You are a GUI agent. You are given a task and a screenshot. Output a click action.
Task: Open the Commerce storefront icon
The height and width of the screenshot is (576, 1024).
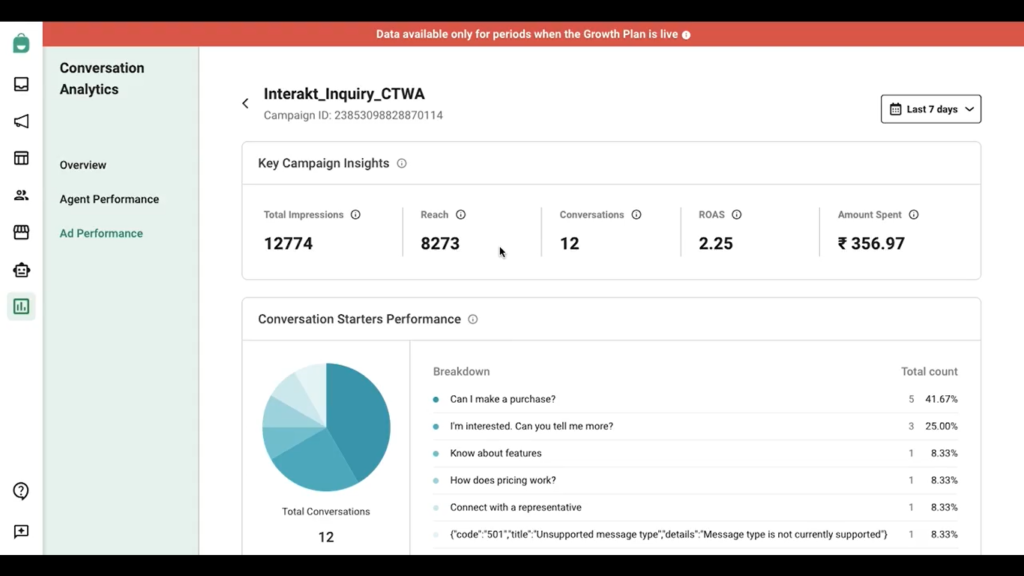(21, 232)
